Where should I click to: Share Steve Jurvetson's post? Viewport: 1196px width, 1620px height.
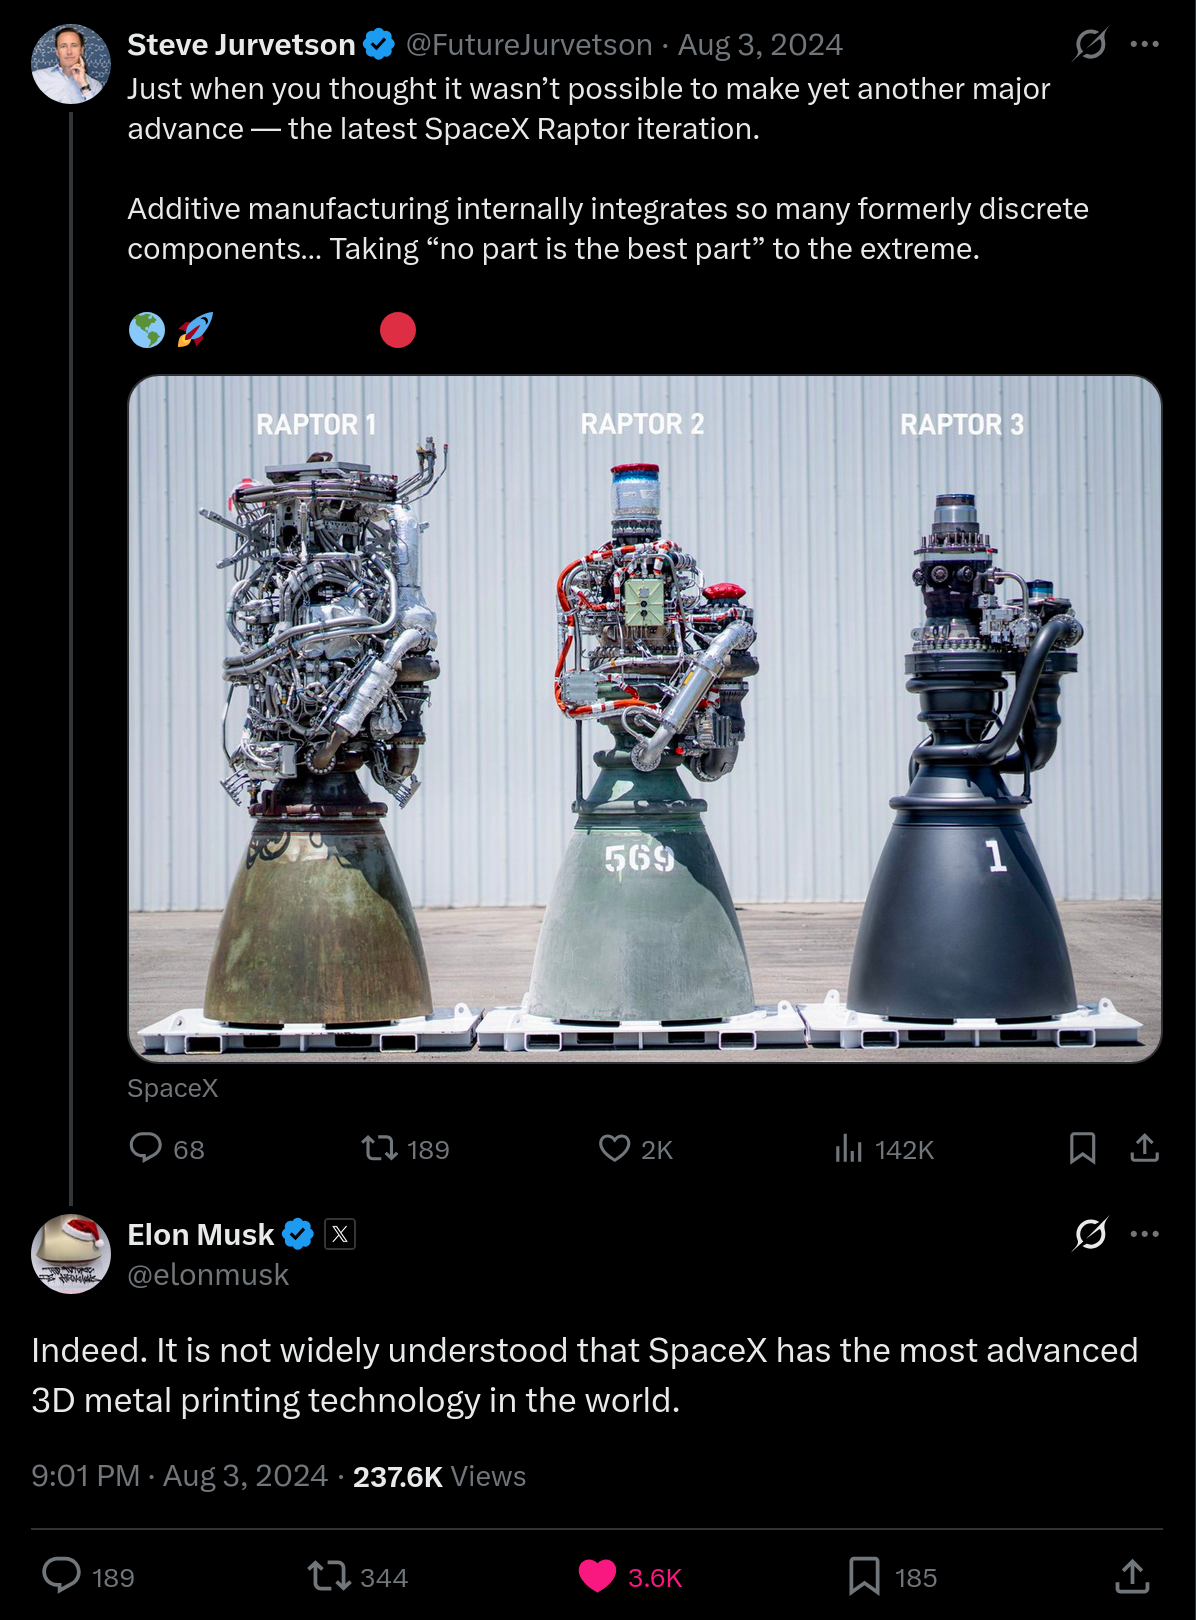(x=1144, y=1148)
